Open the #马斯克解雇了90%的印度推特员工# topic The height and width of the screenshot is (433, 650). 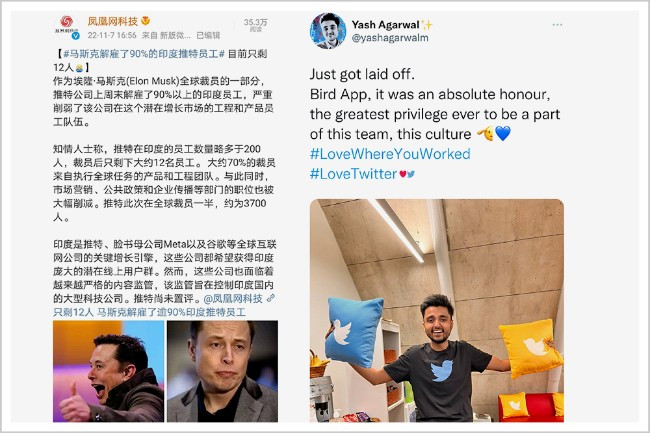click(144, 54)
